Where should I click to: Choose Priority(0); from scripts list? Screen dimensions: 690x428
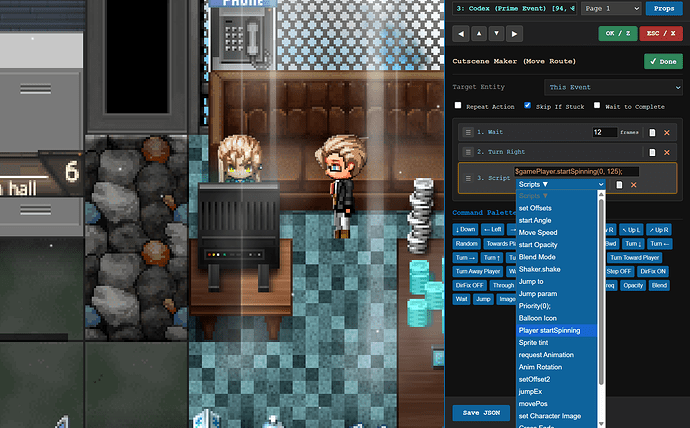[557, 306]
